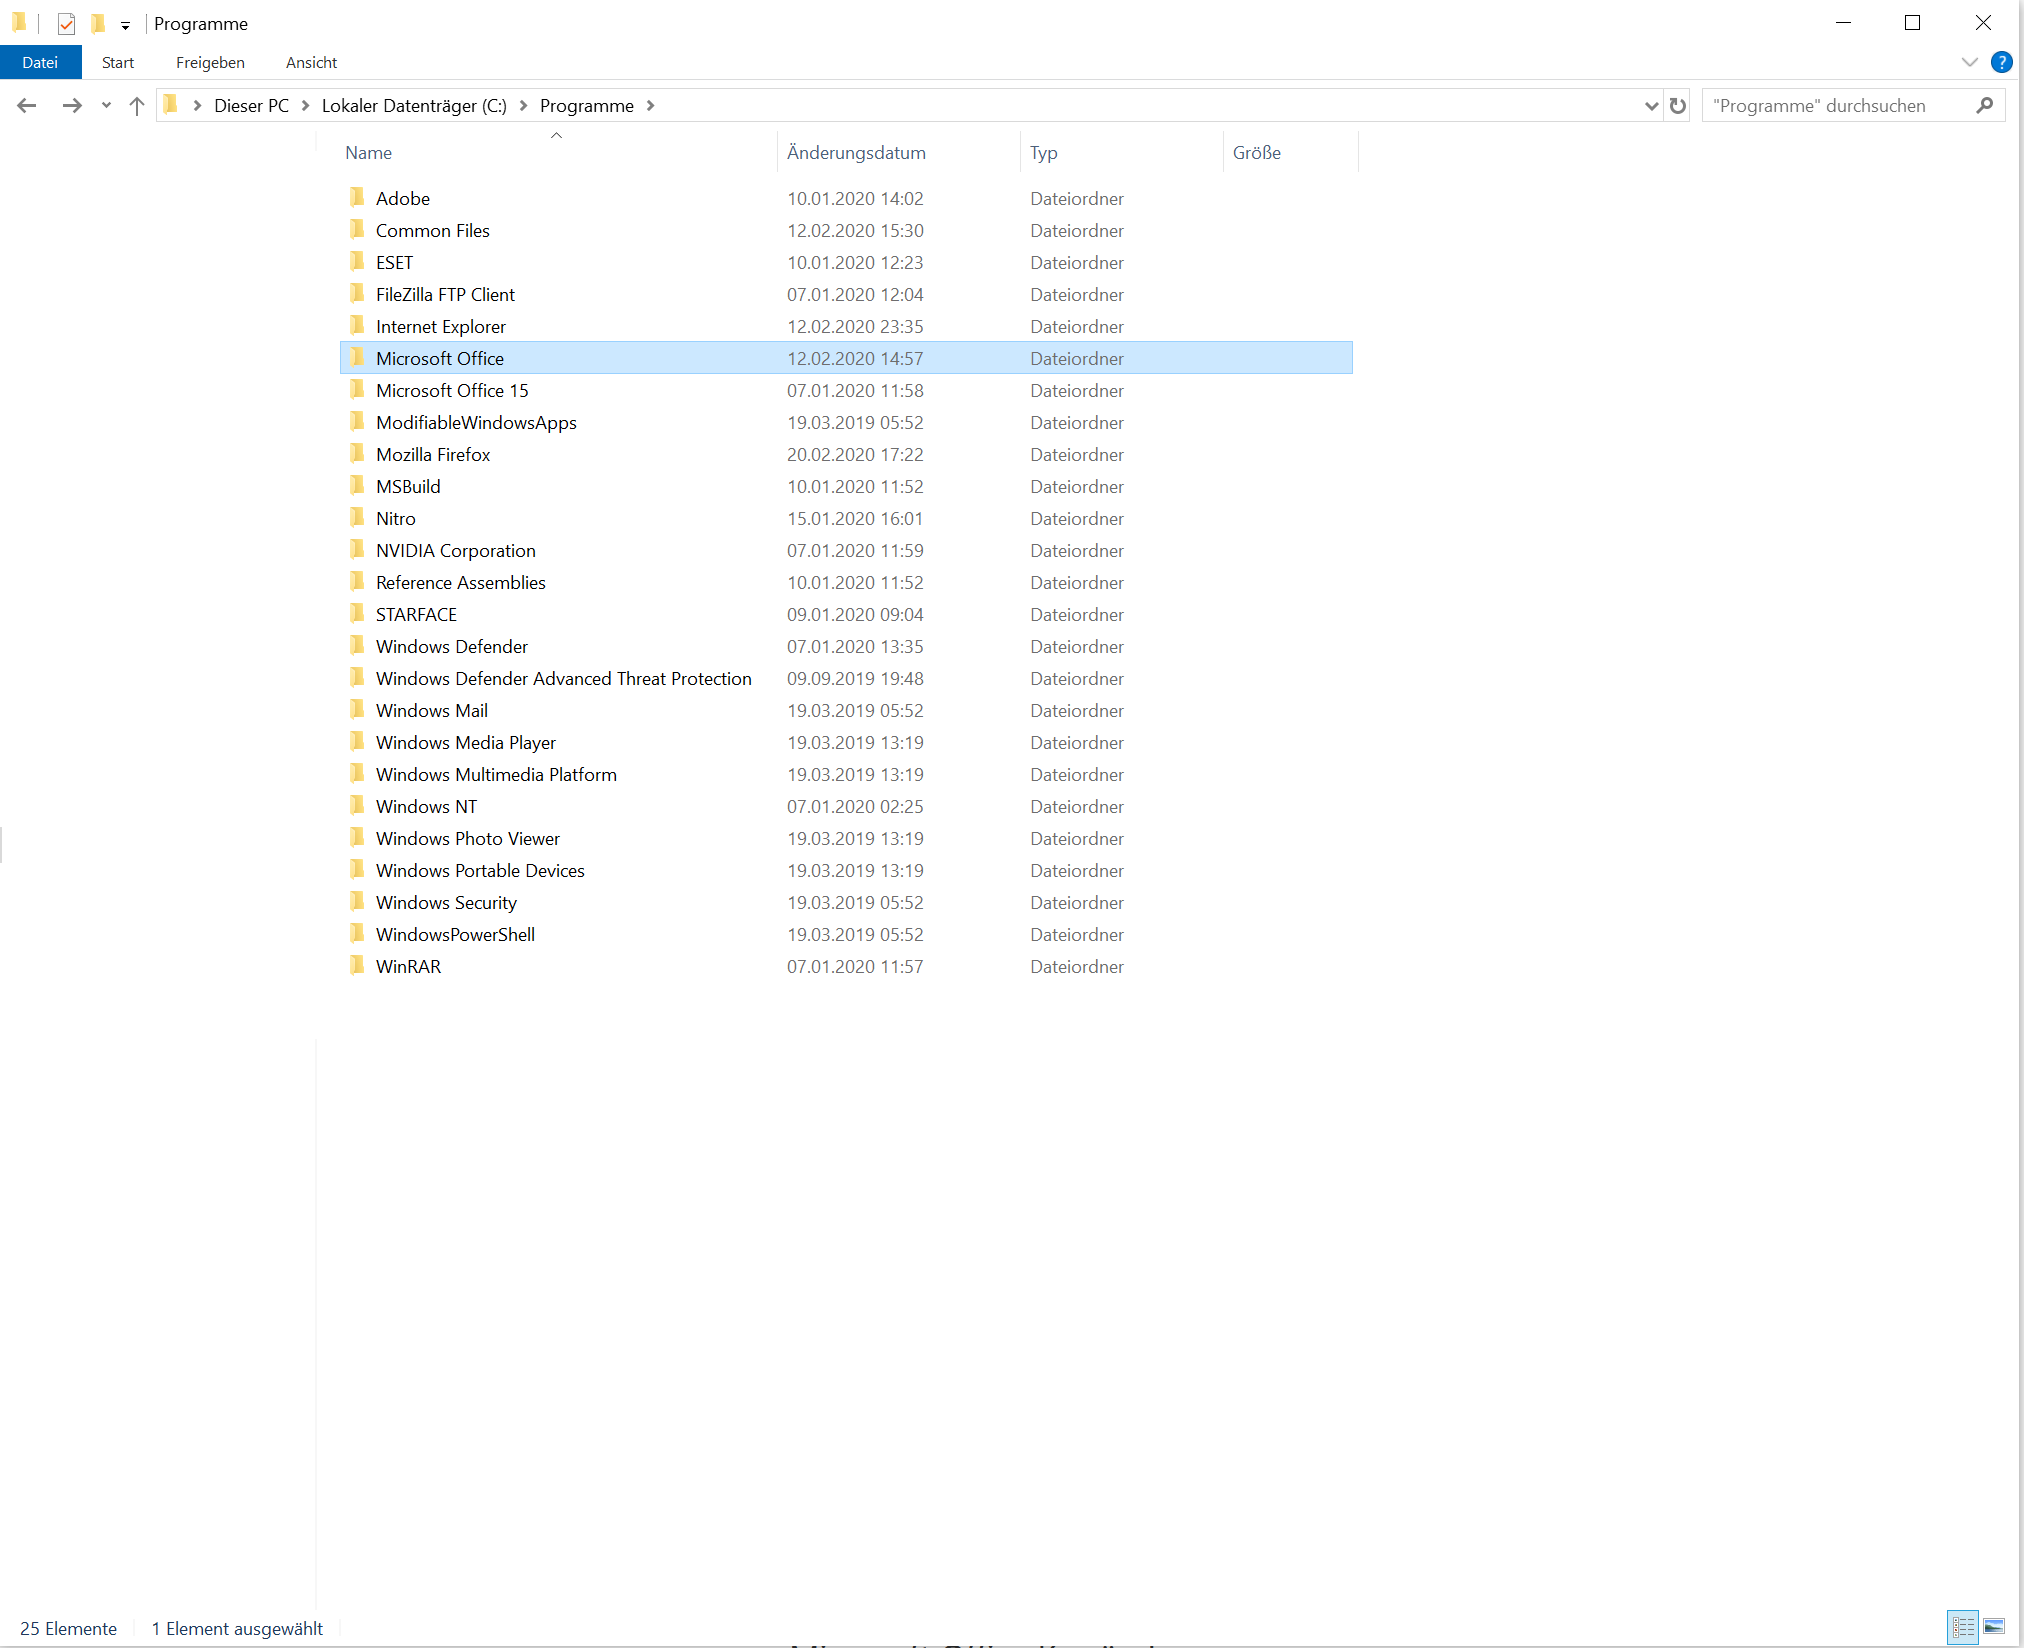The width and height of the screenshot is (2024, 1648).
Task: Collapse the ribbon with the chevron
Action: [1968, 62]
